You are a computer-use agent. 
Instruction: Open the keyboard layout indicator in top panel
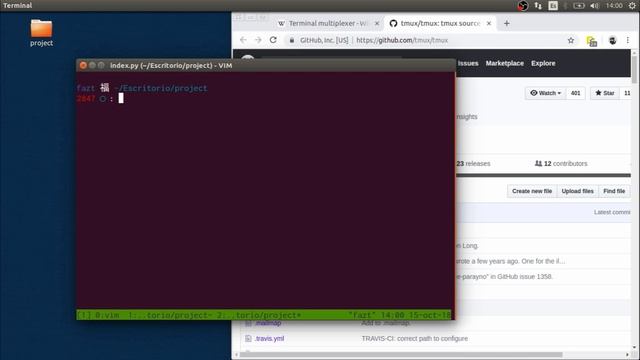553,5
